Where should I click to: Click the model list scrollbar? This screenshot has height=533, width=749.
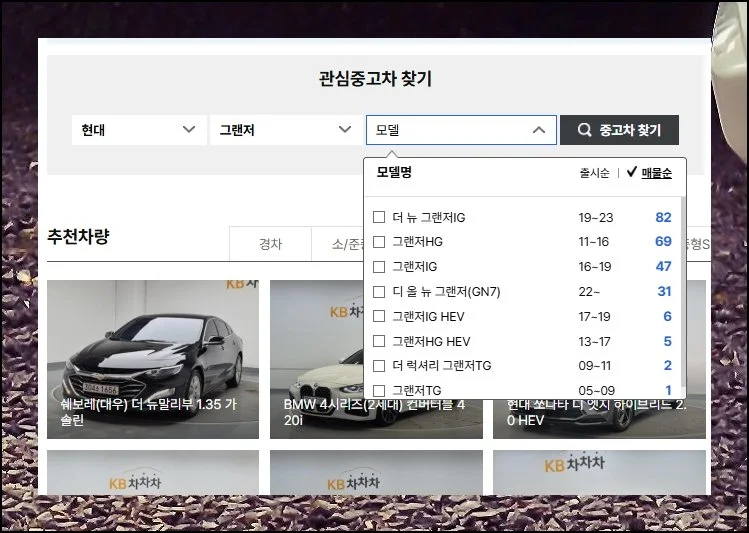(682, 290)
